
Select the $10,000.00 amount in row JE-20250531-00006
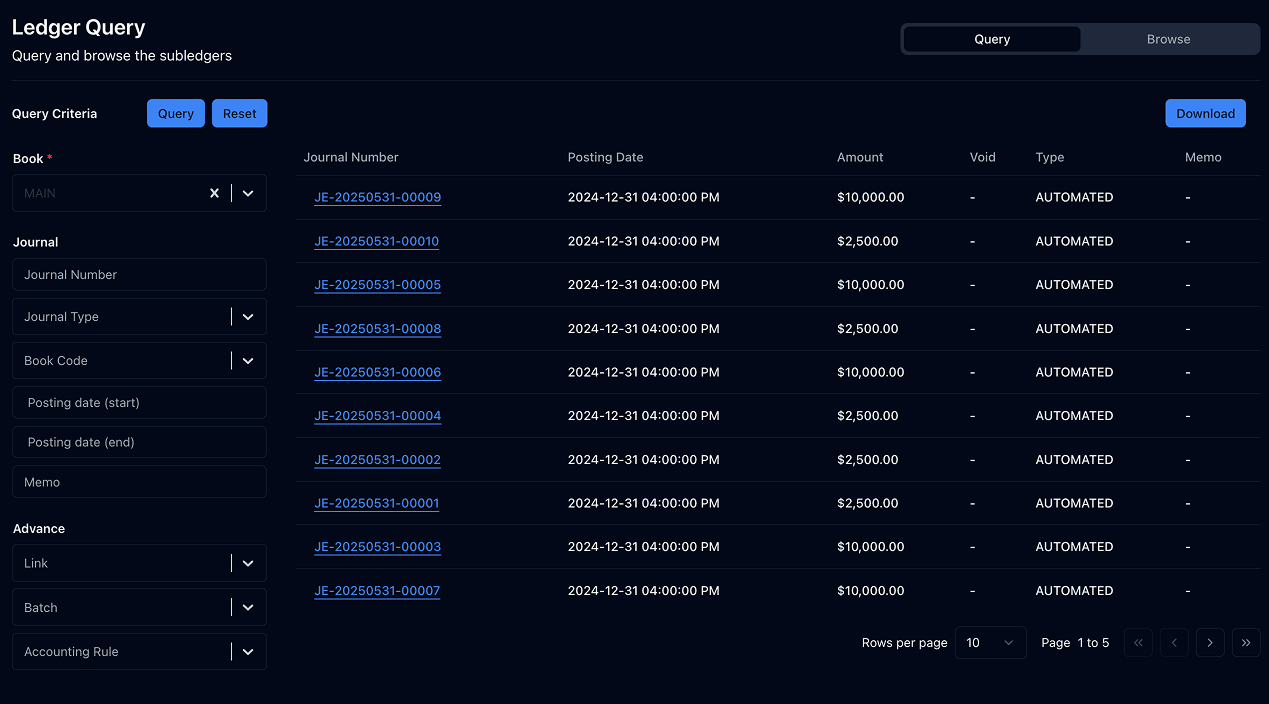point(871,372)
